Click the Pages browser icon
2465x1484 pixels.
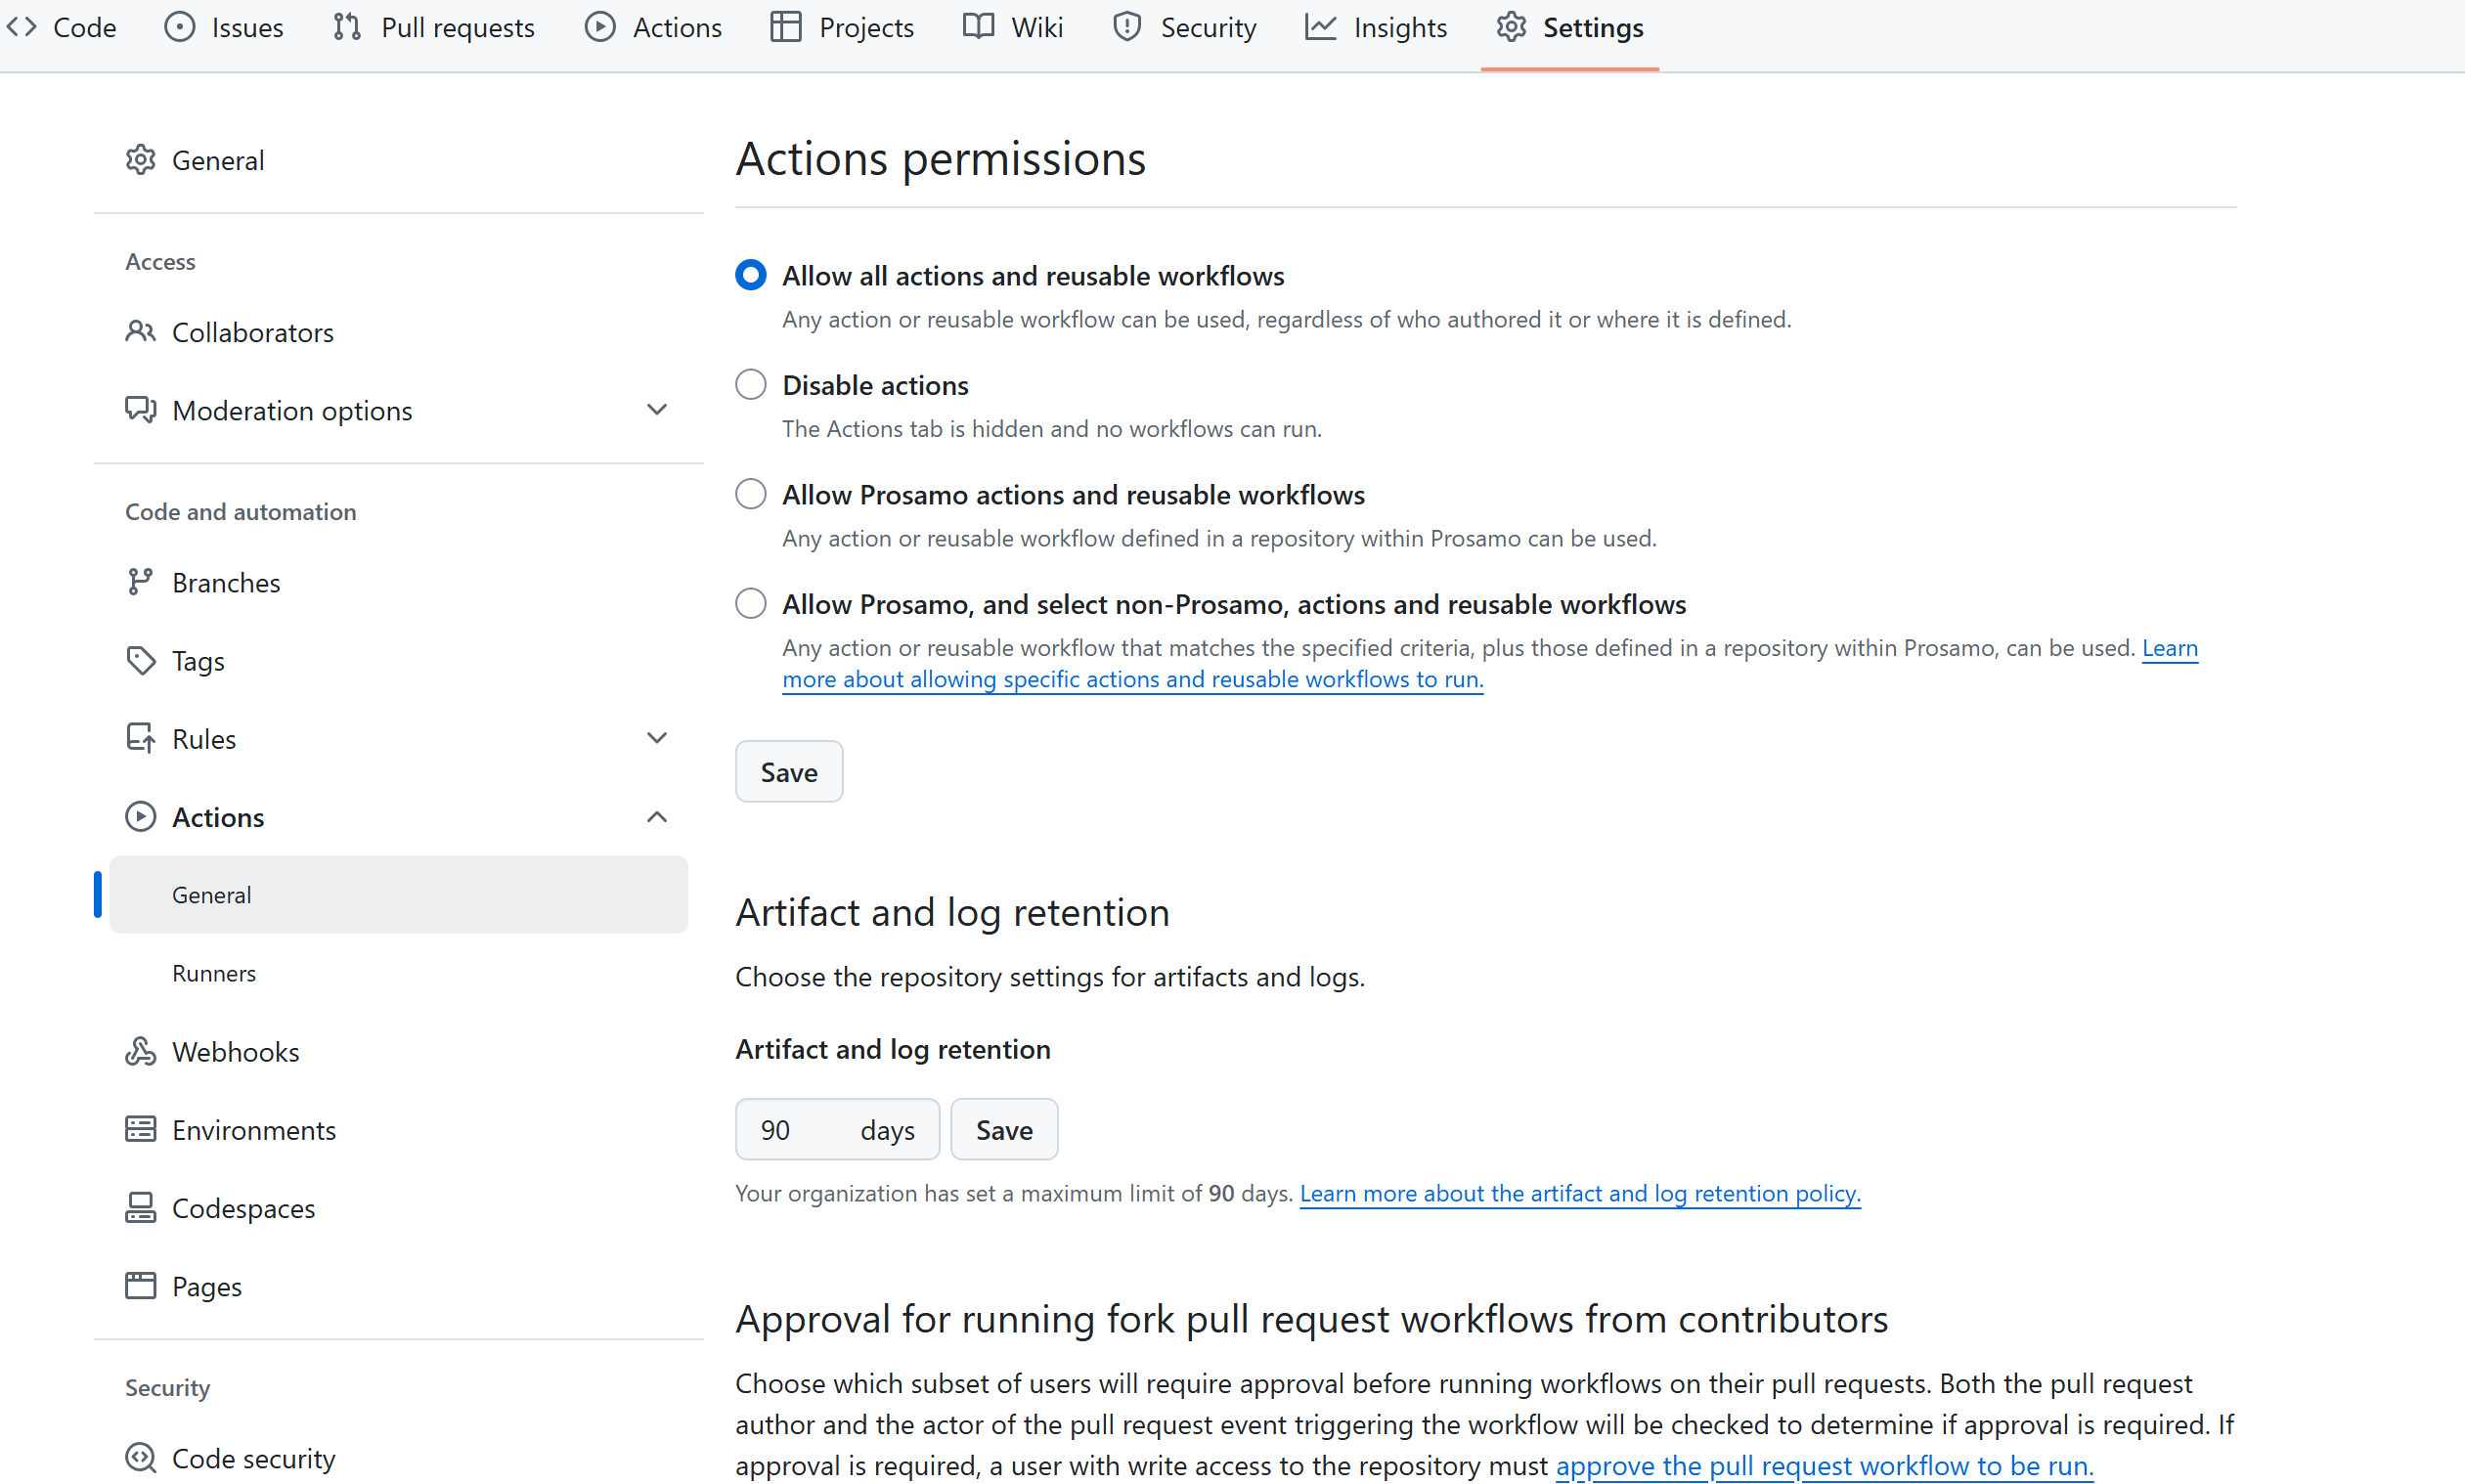pos(140,1285)
